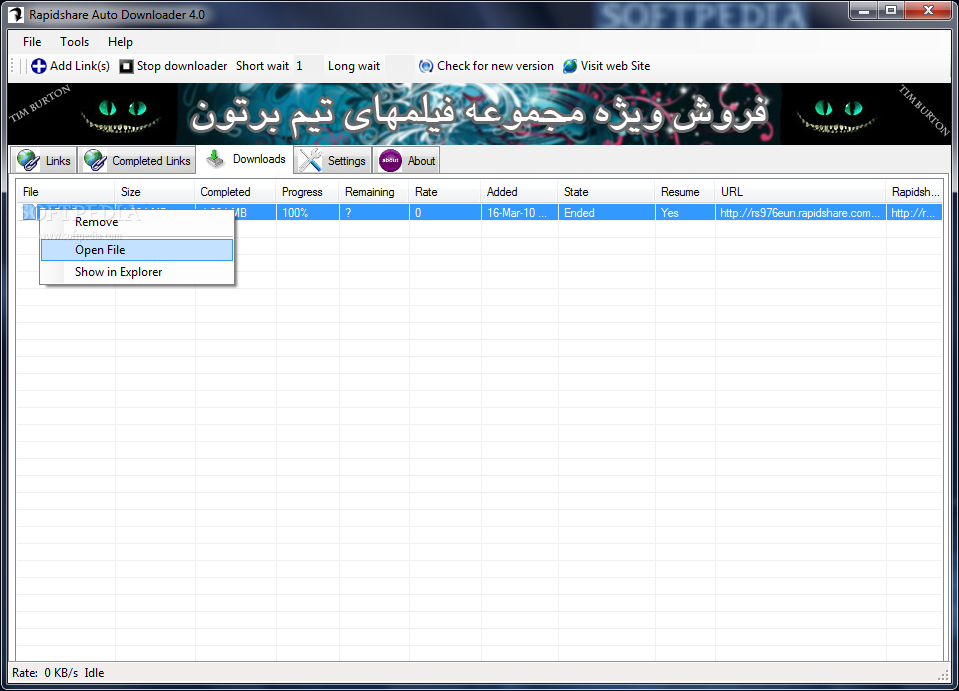Click the toolbar drag grip handle
This screenshot has width=959, height=691.
coord(13,66)
